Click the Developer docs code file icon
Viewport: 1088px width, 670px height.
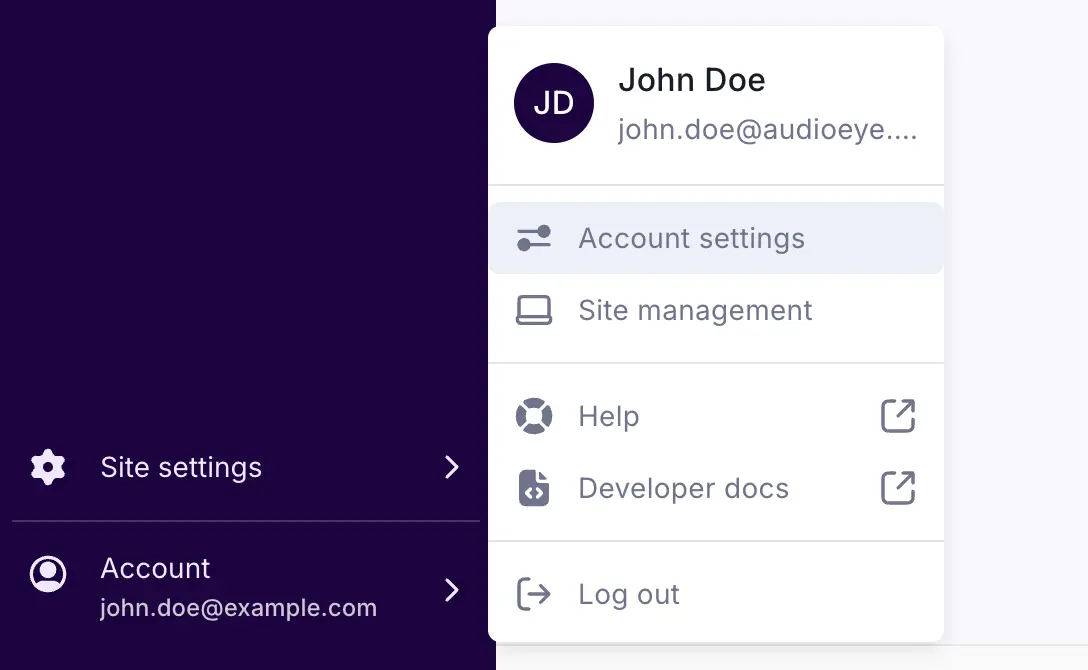[x=534, y=488]
